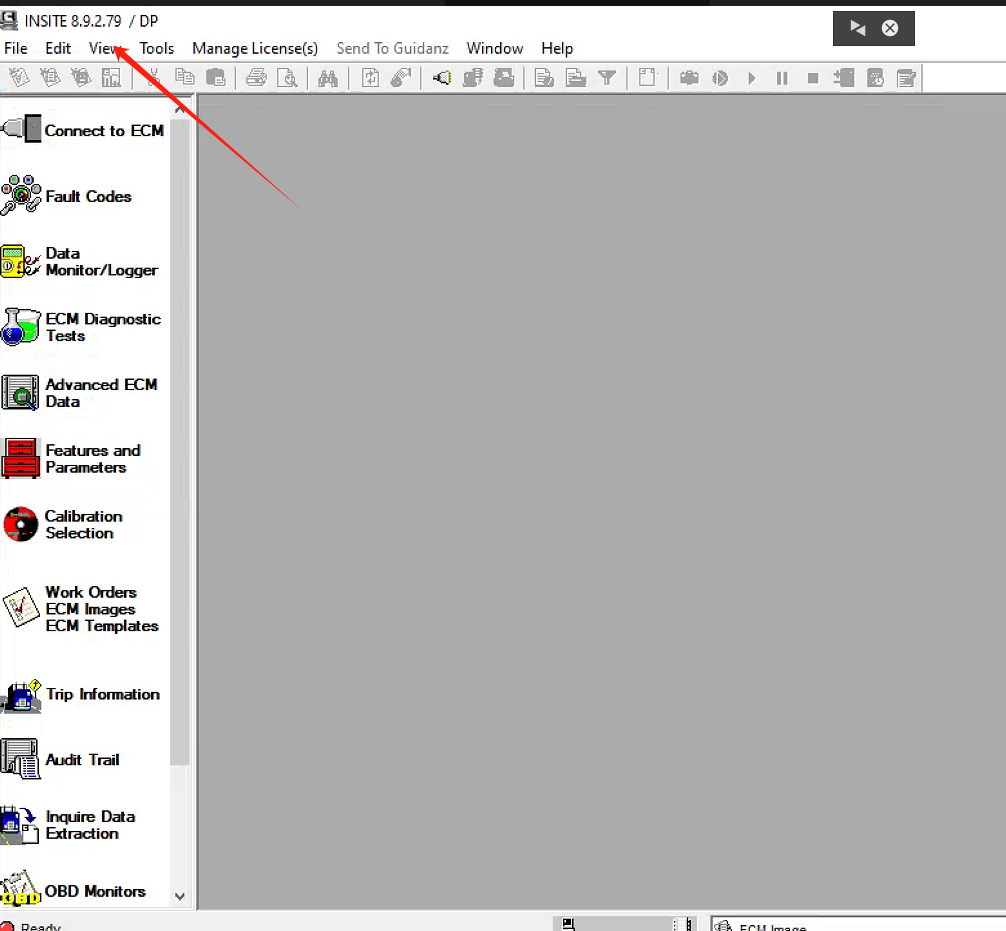
Task: Open Work Orders ECM Images Templates
Action: click(80, 608)
